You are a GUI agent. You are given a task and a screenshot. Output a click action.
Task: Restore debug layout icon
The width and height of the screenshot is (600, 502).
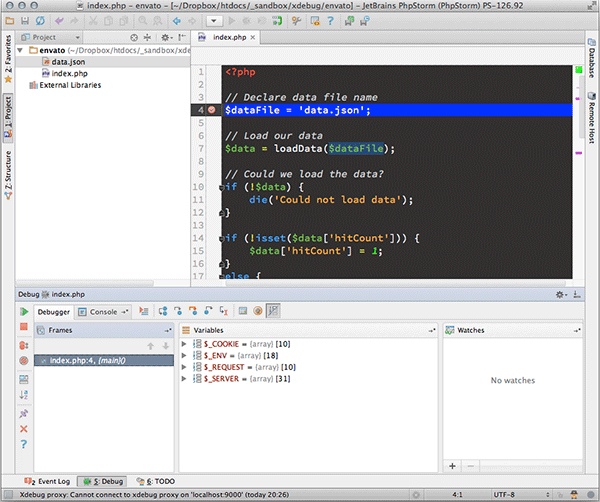24,379
